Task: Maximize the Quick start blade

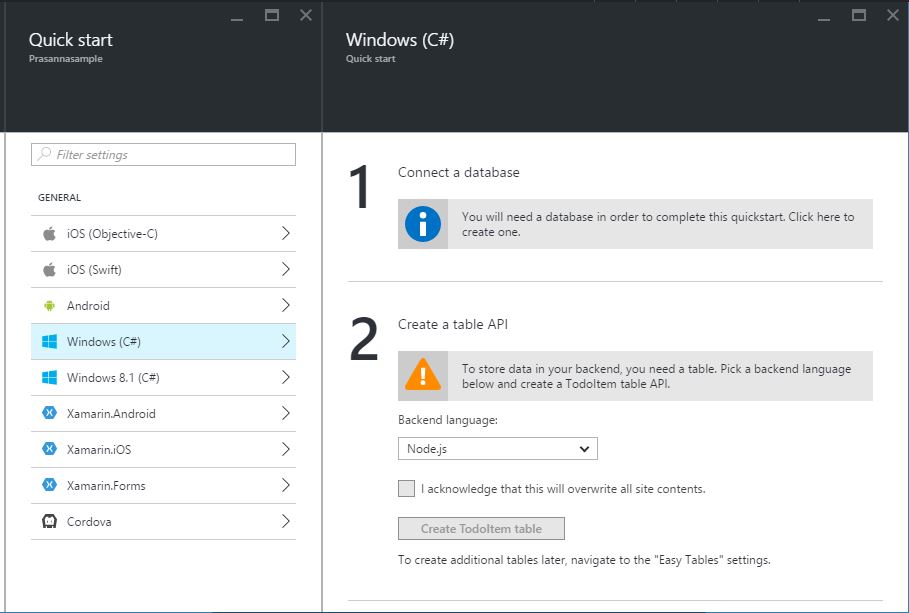Action: (272, 15)
